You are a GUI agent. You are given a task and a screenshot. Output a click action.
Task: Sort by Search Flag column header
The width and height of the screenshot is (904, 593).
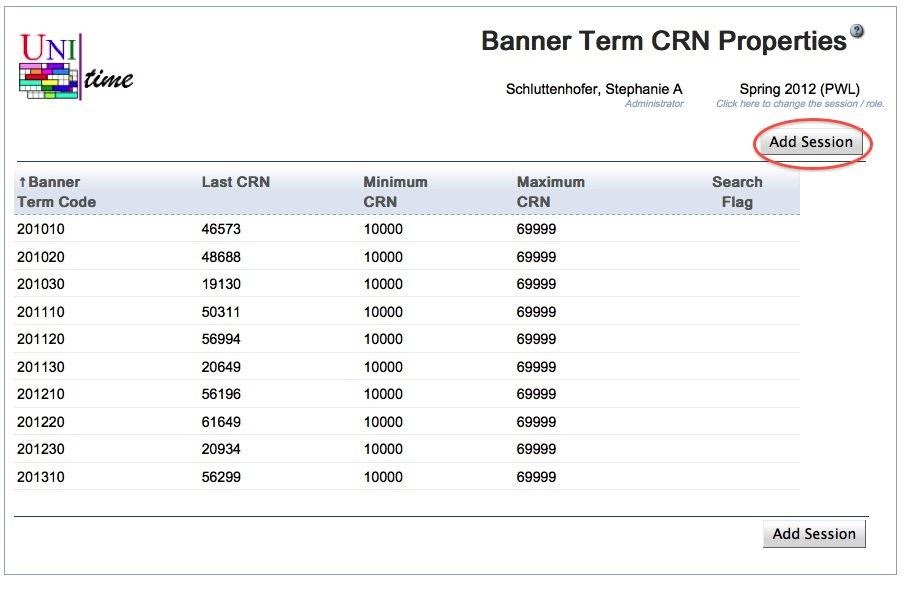click(x=737, y=192)
